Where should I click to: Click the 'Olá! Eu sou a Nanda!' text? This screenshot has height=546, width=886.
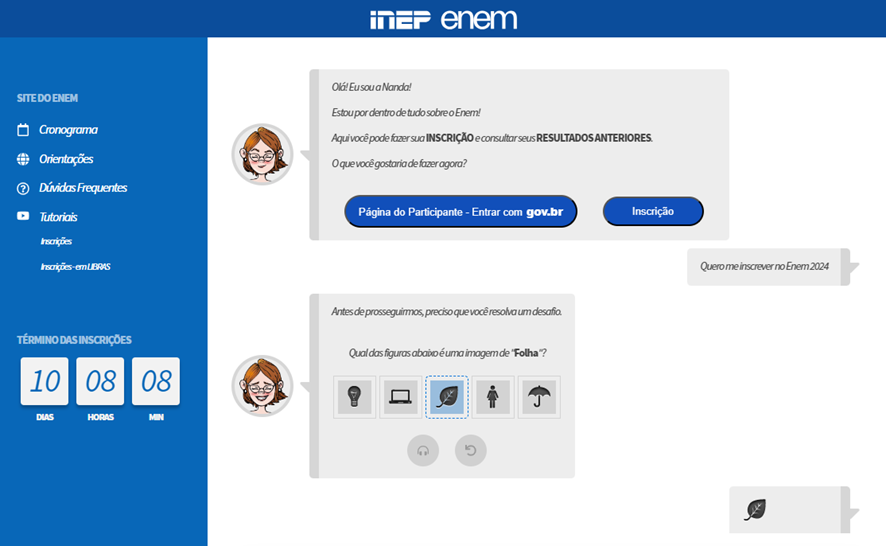coord(371,87)
